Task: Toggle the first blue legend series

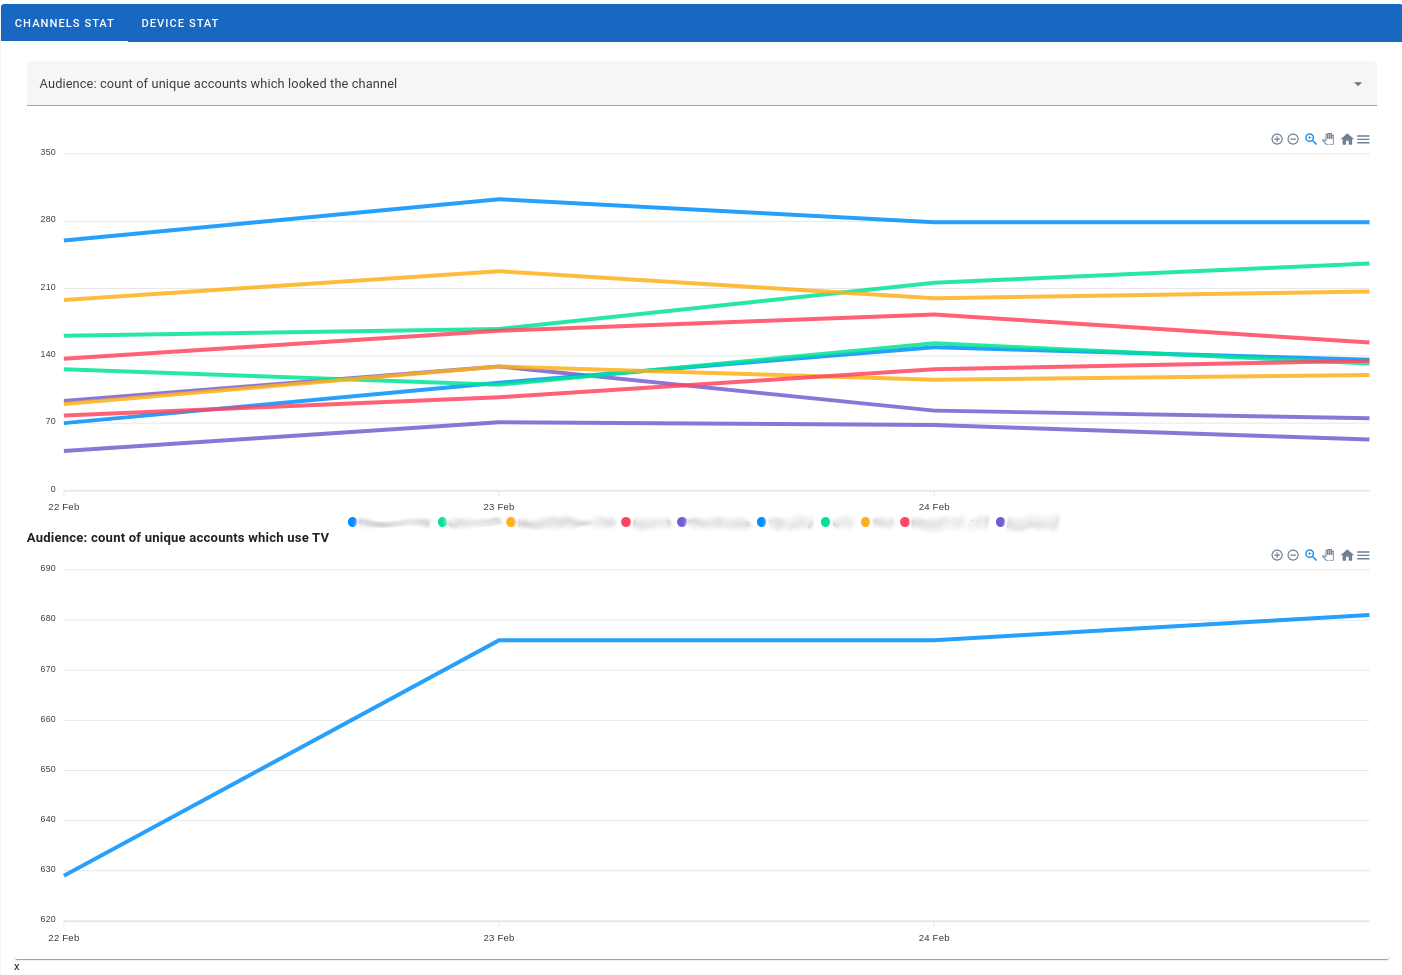Action: [353, 522]
